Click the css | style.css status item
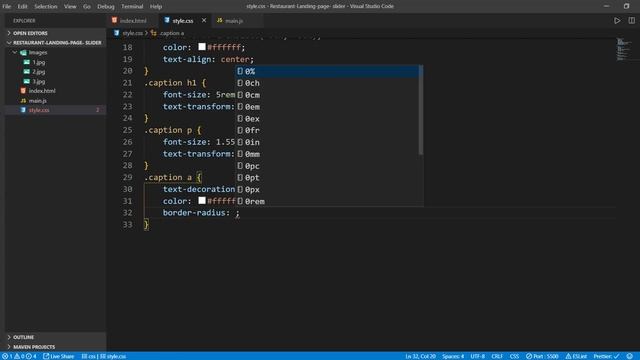Screen dimensions: 640x360 coord(104,356)
